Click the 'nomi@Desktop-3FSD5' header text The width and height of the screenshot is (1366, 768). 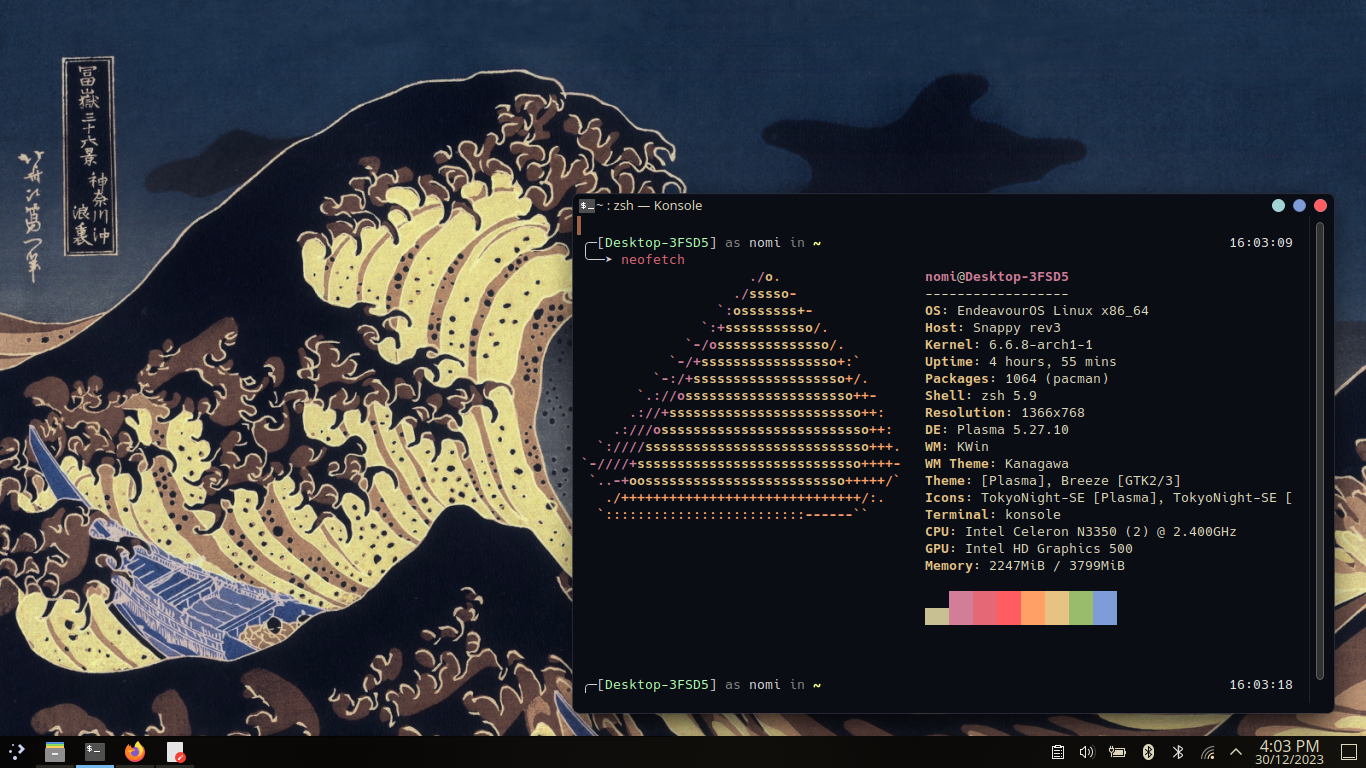click(997, 277)
